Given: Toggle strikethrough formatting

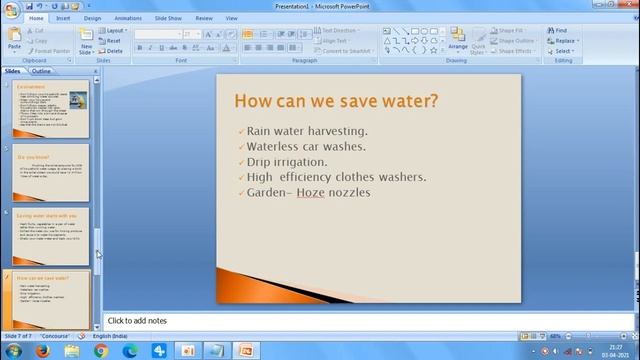Looking at the screenshot, I should [173, 48].
